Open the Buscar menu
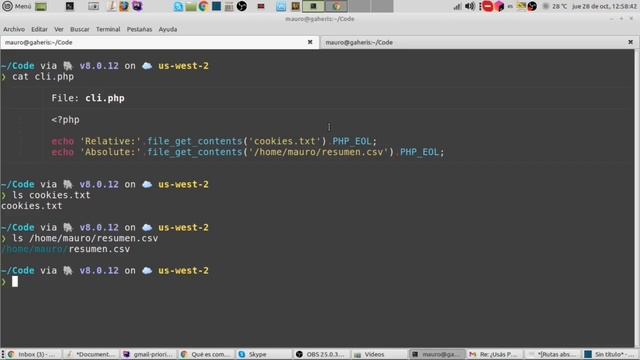 80,29
